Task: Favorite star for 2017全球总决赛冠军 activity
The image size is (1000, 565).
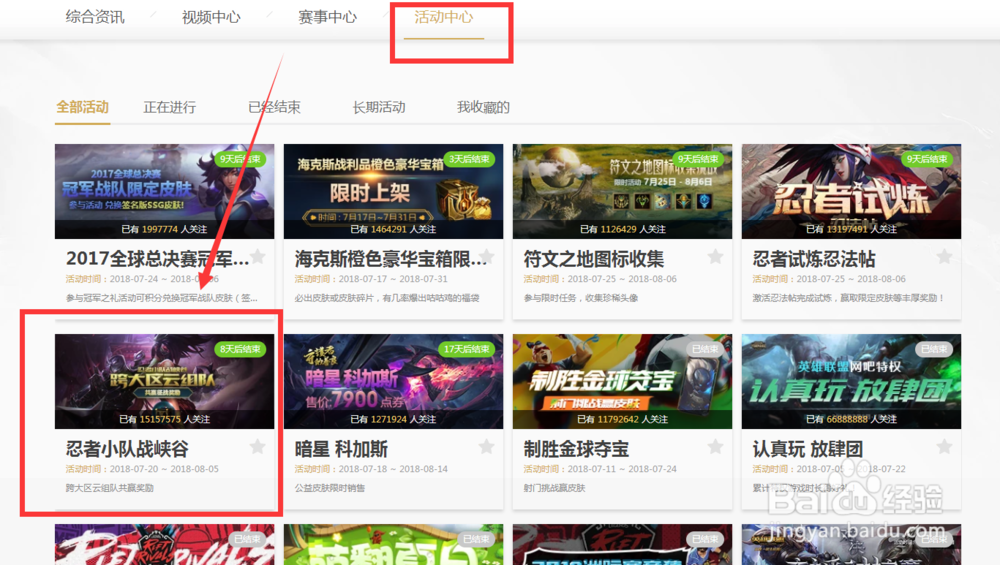Action: (x=258, y=256)
